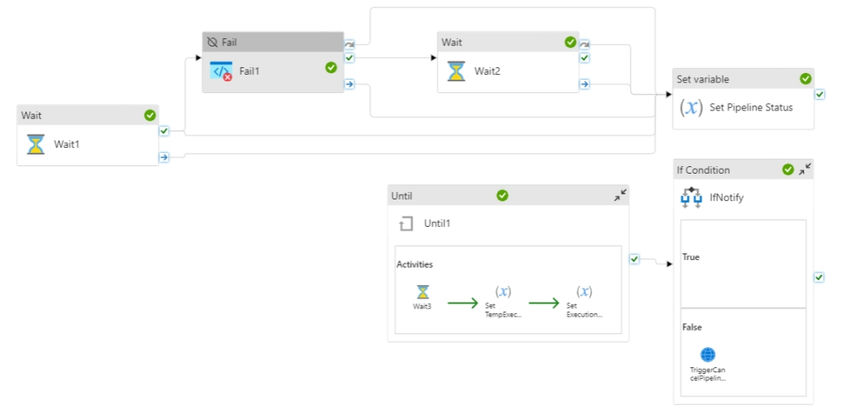Click the True branch area of IfNotify
This screenshot has width=850, height=413.
click(x=743, y=264)
